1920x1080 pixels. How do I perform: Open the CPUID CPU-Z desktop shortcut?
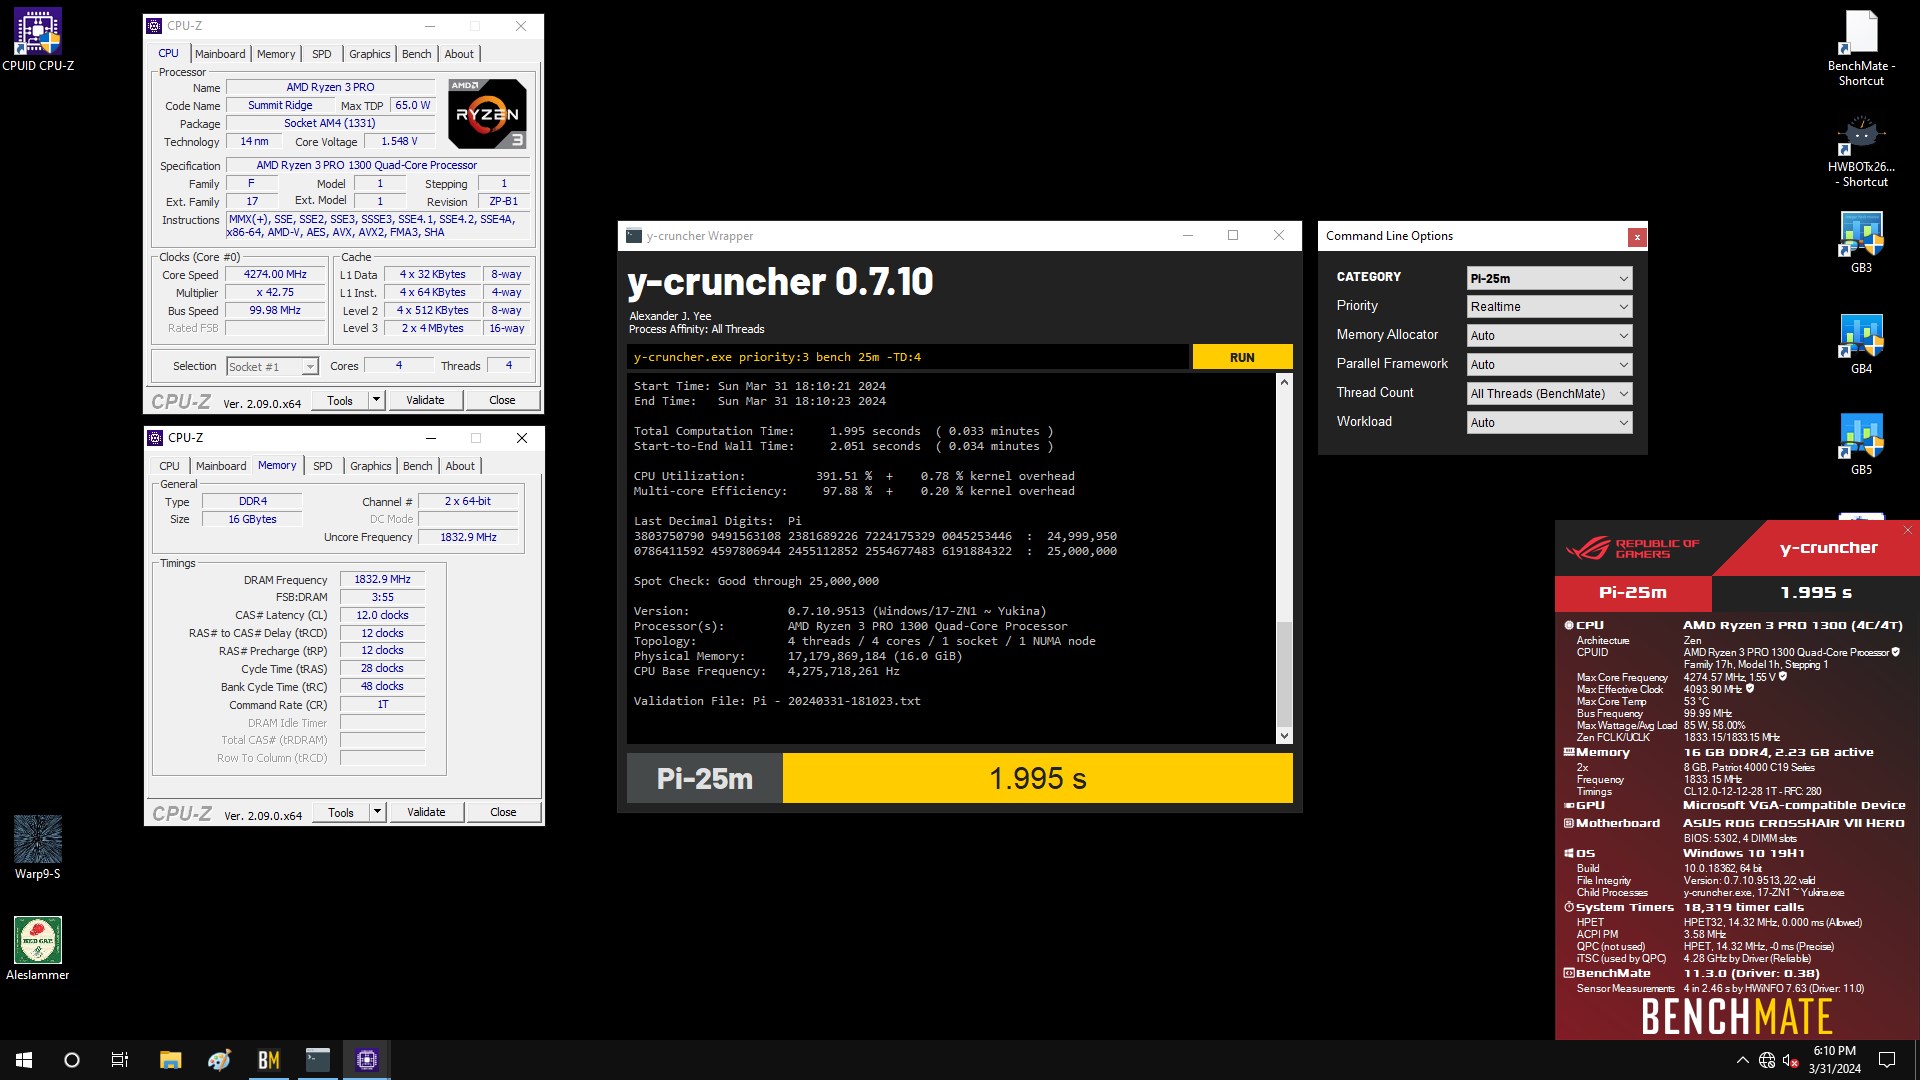[38, 40]
